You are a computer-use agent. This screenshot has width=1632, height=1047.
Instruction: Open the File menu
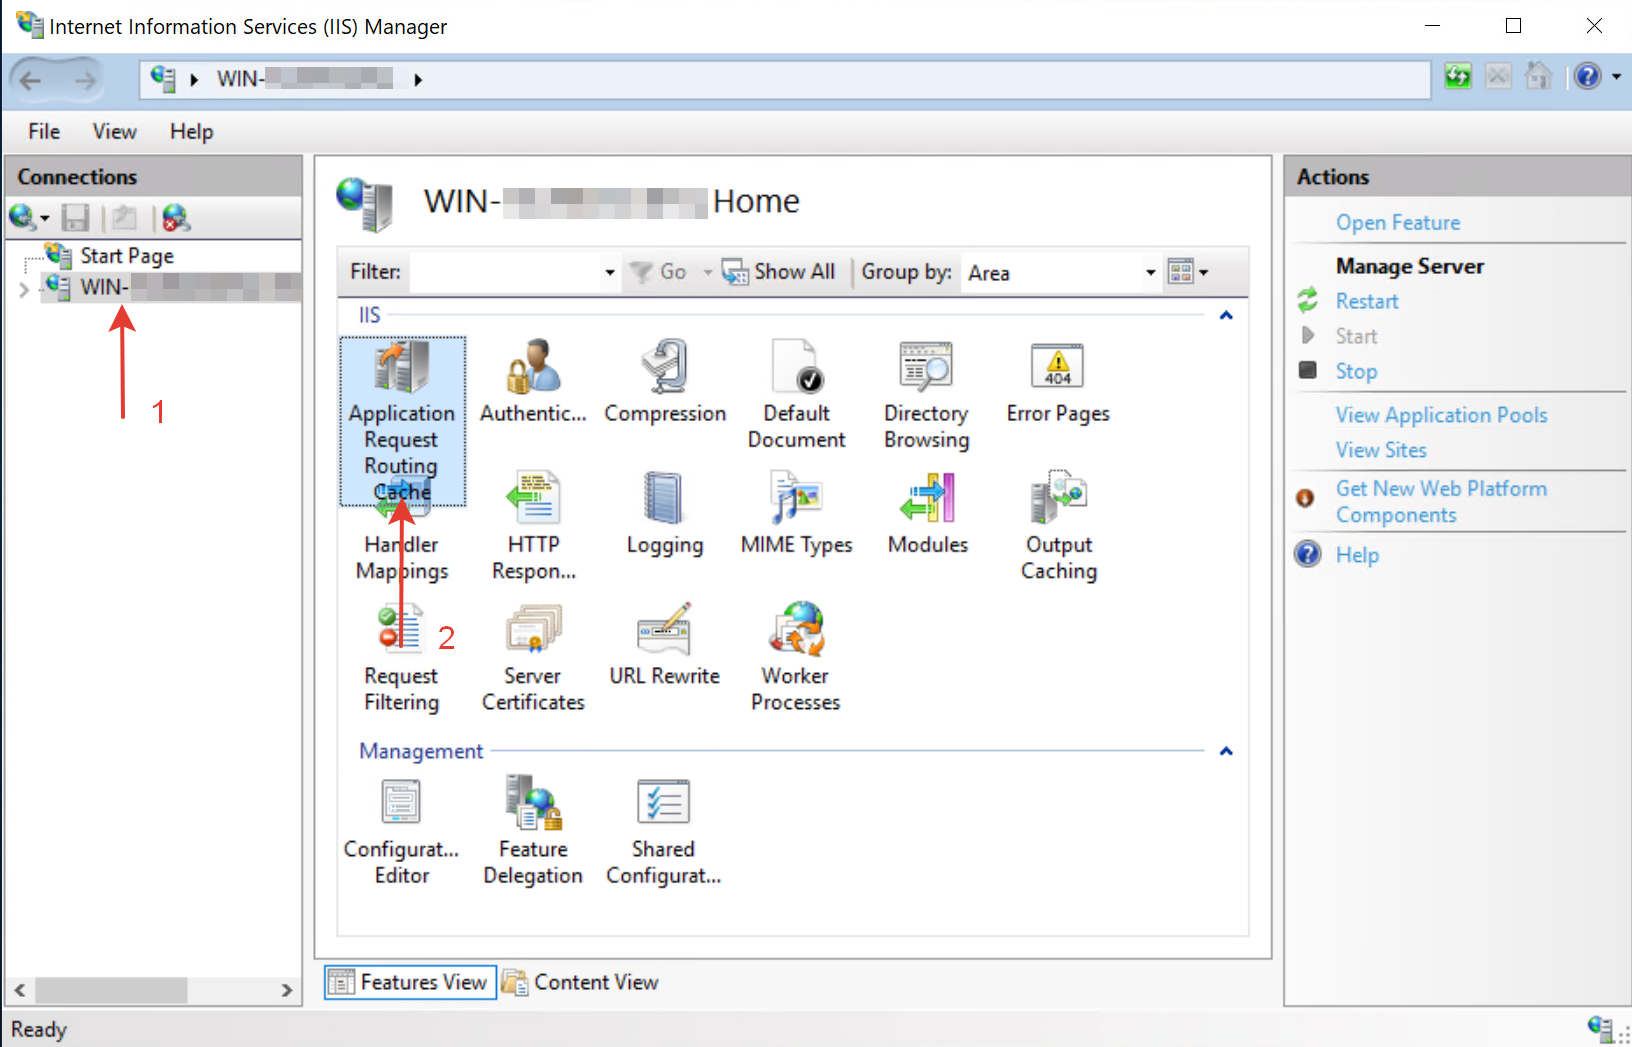click(x=44, y=131)
